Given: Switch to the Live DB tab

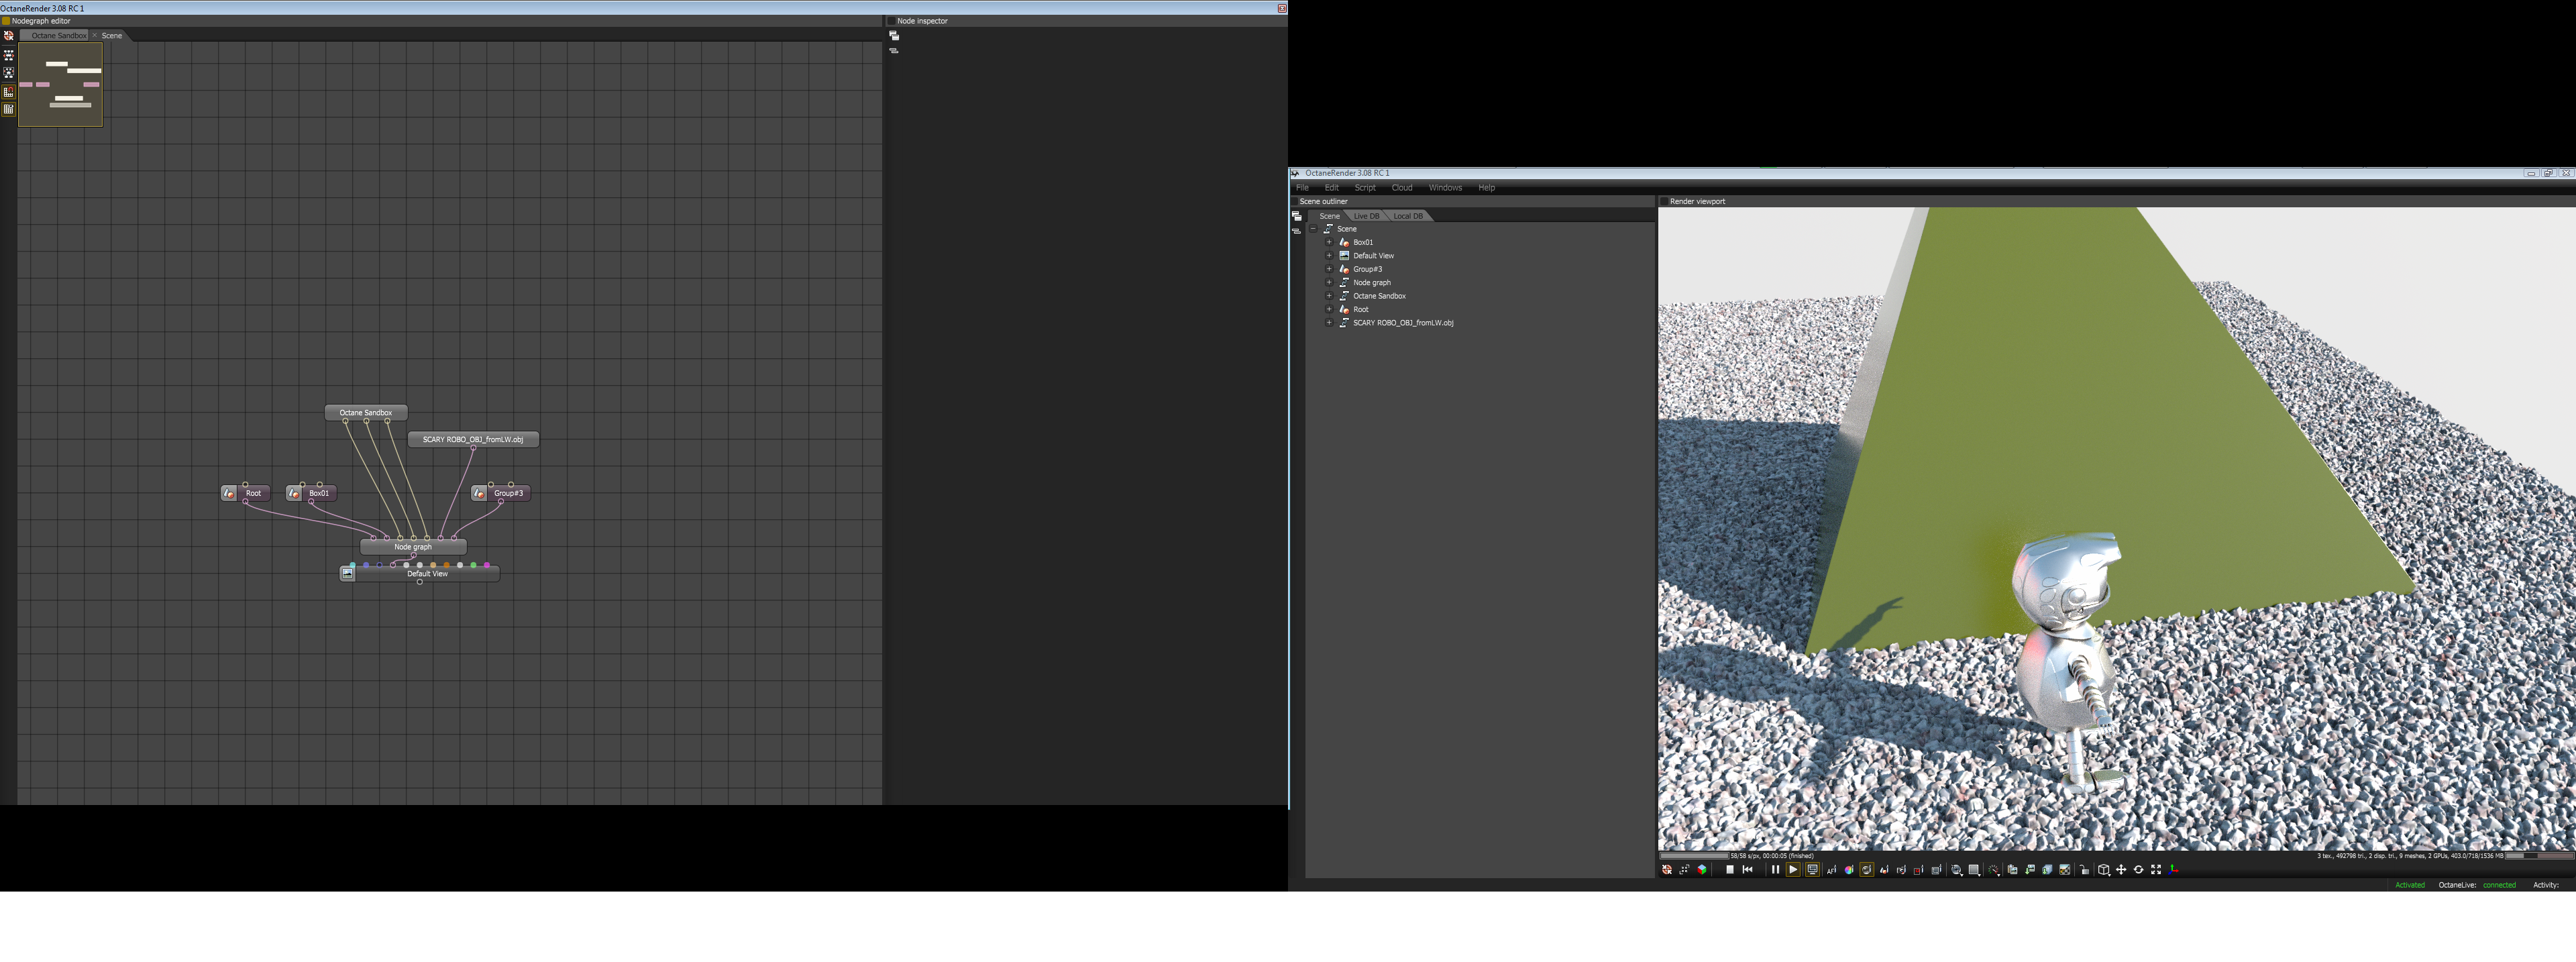Looking at the screenshot, I should point(1366,216).
